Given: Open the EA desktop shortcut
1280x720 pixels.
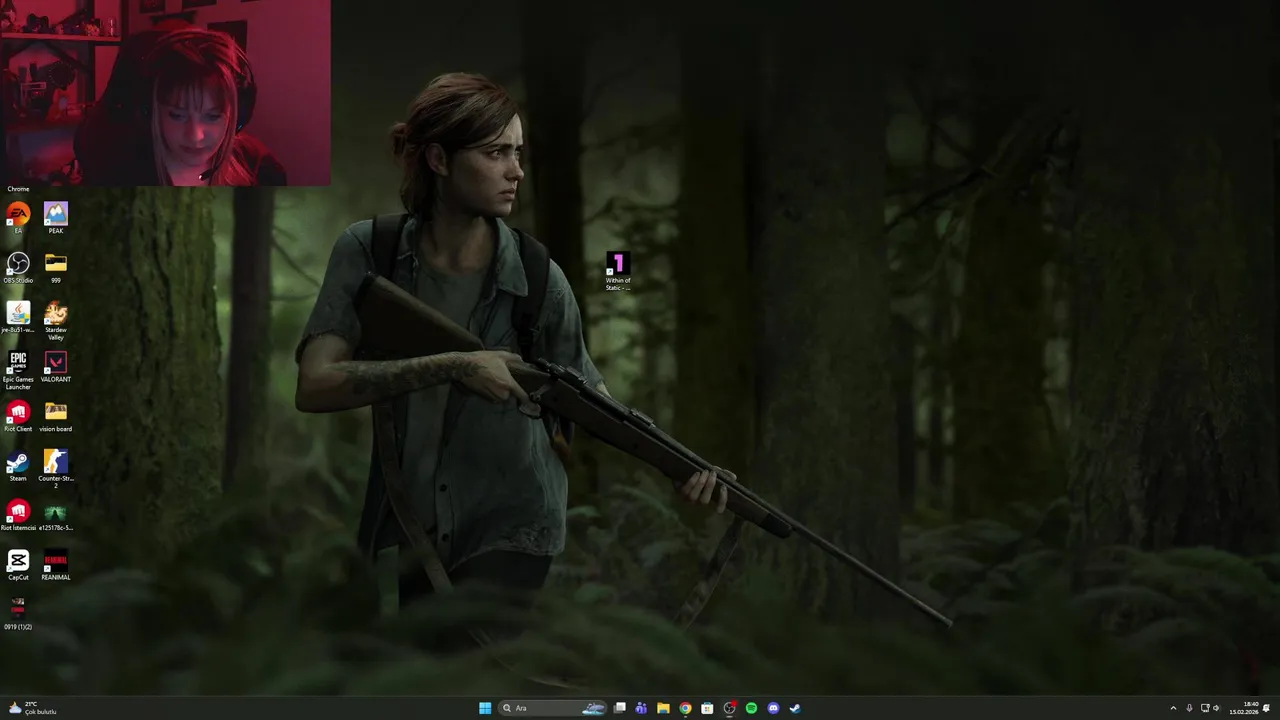Looking at the screenshot, I should (x=18, y=218).
